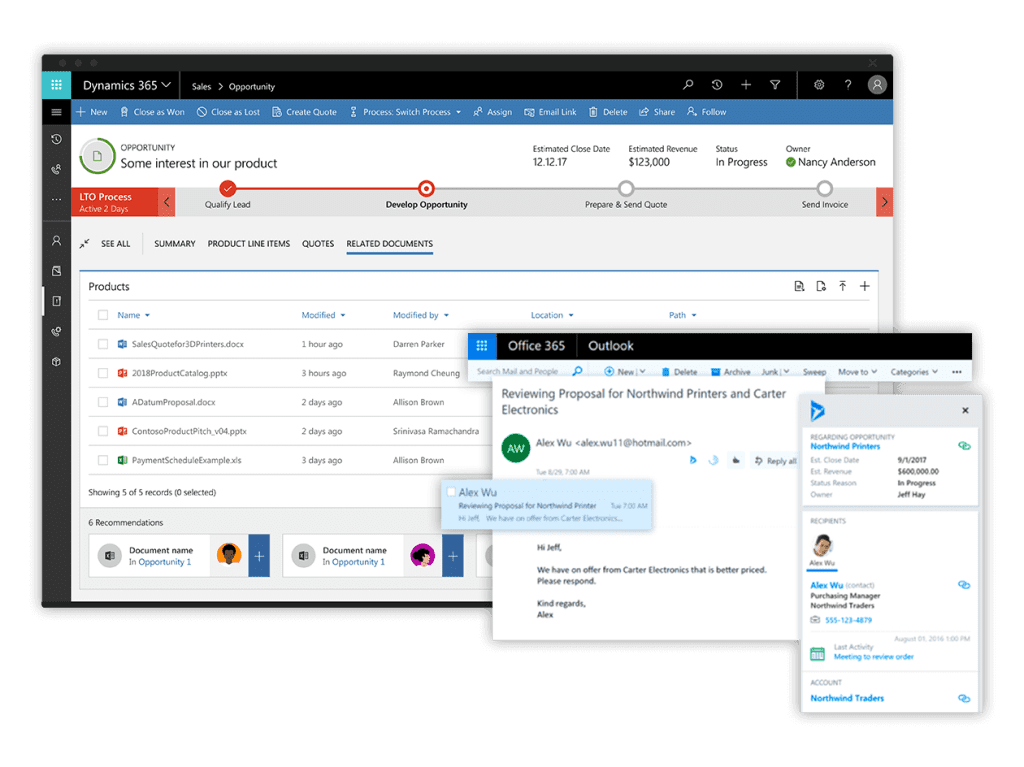1024x767 pixels.
Task: Open the advanced find filter icon
Action: tap(775, 85)
